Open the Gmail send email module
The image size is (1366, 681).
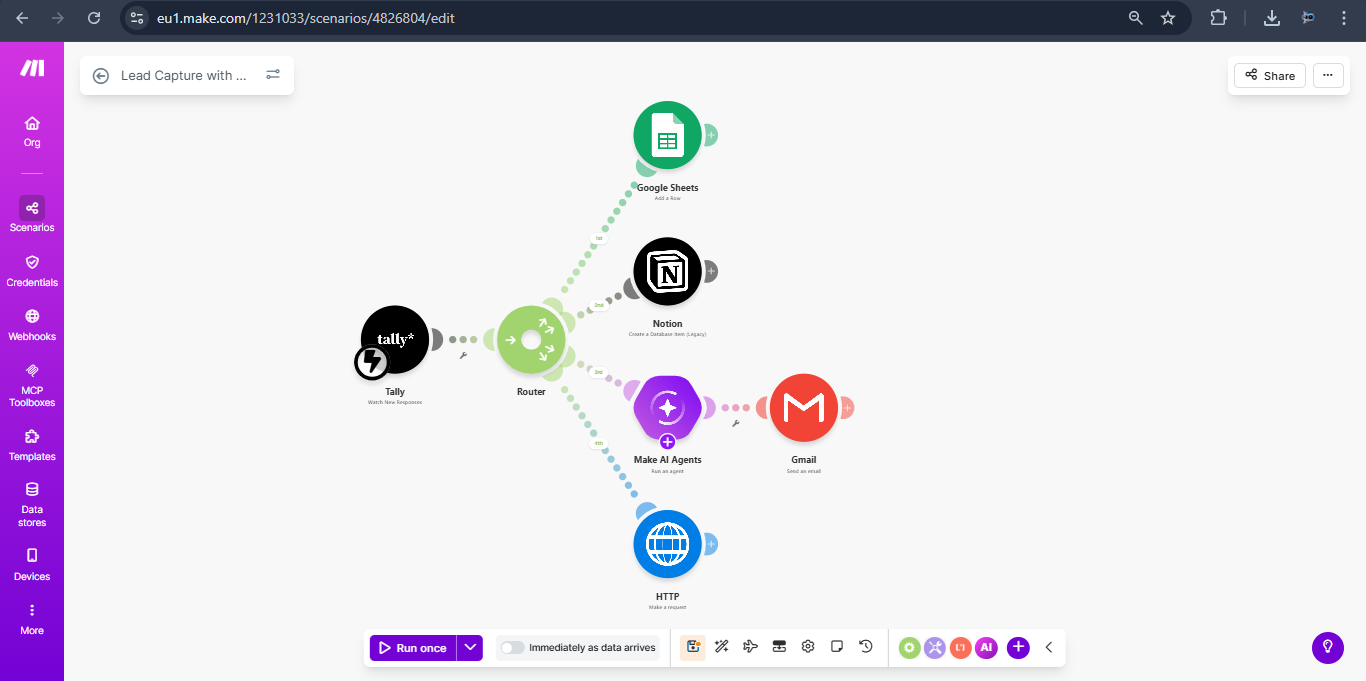point(803,408)
